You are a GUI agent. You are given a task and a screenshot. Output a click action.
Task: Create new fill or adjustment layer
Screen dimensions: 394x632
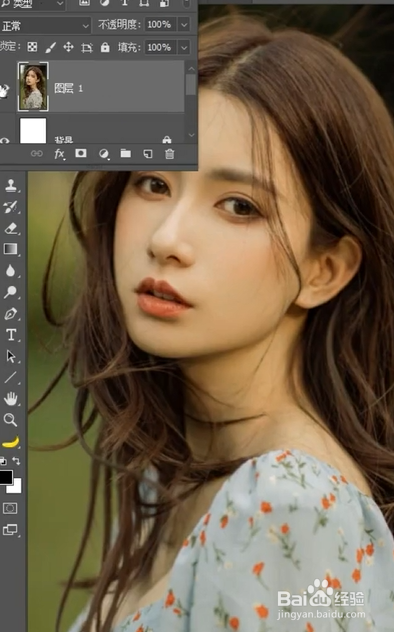tap(104, 154)
